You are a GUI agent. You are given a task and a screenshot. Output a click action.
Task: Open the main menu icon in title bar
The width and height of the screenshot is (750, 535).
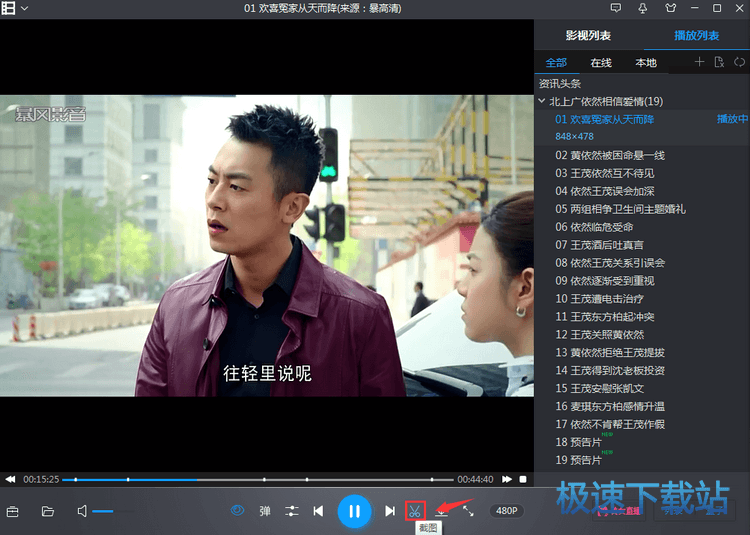(8, 8)
